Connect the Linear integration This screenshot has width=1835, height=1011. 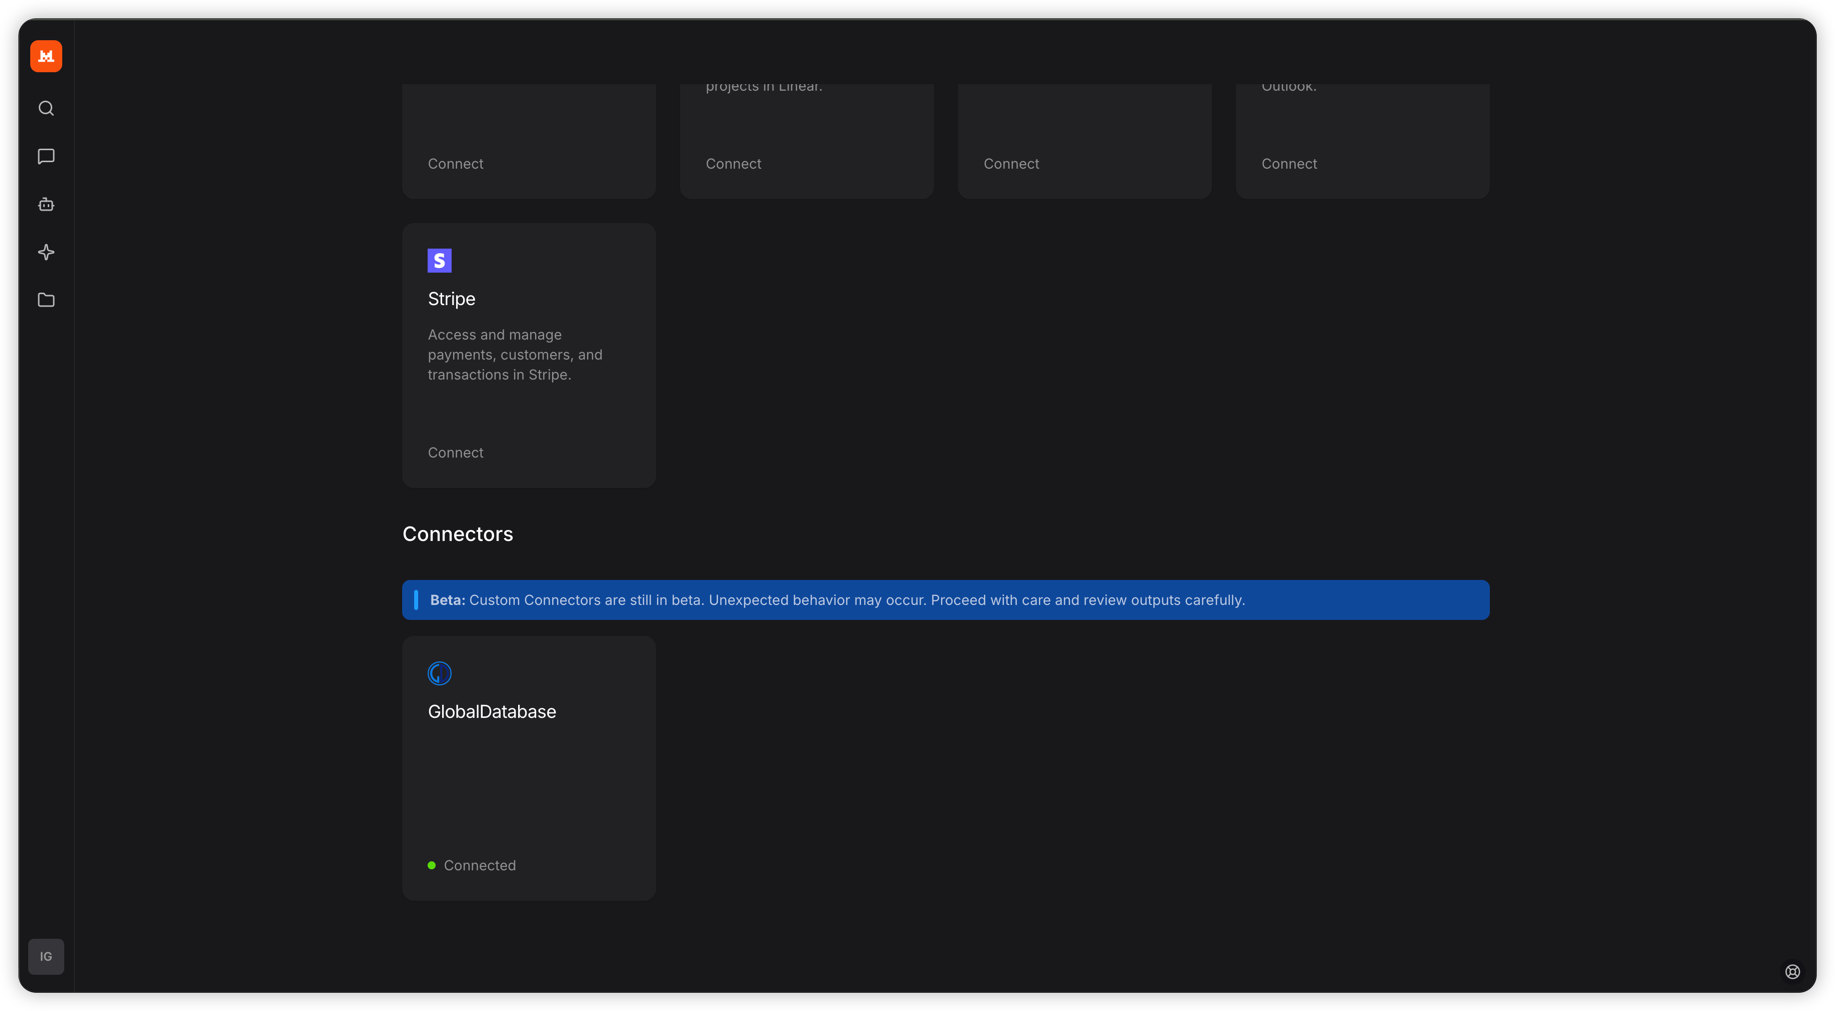(x=733, y=163)
